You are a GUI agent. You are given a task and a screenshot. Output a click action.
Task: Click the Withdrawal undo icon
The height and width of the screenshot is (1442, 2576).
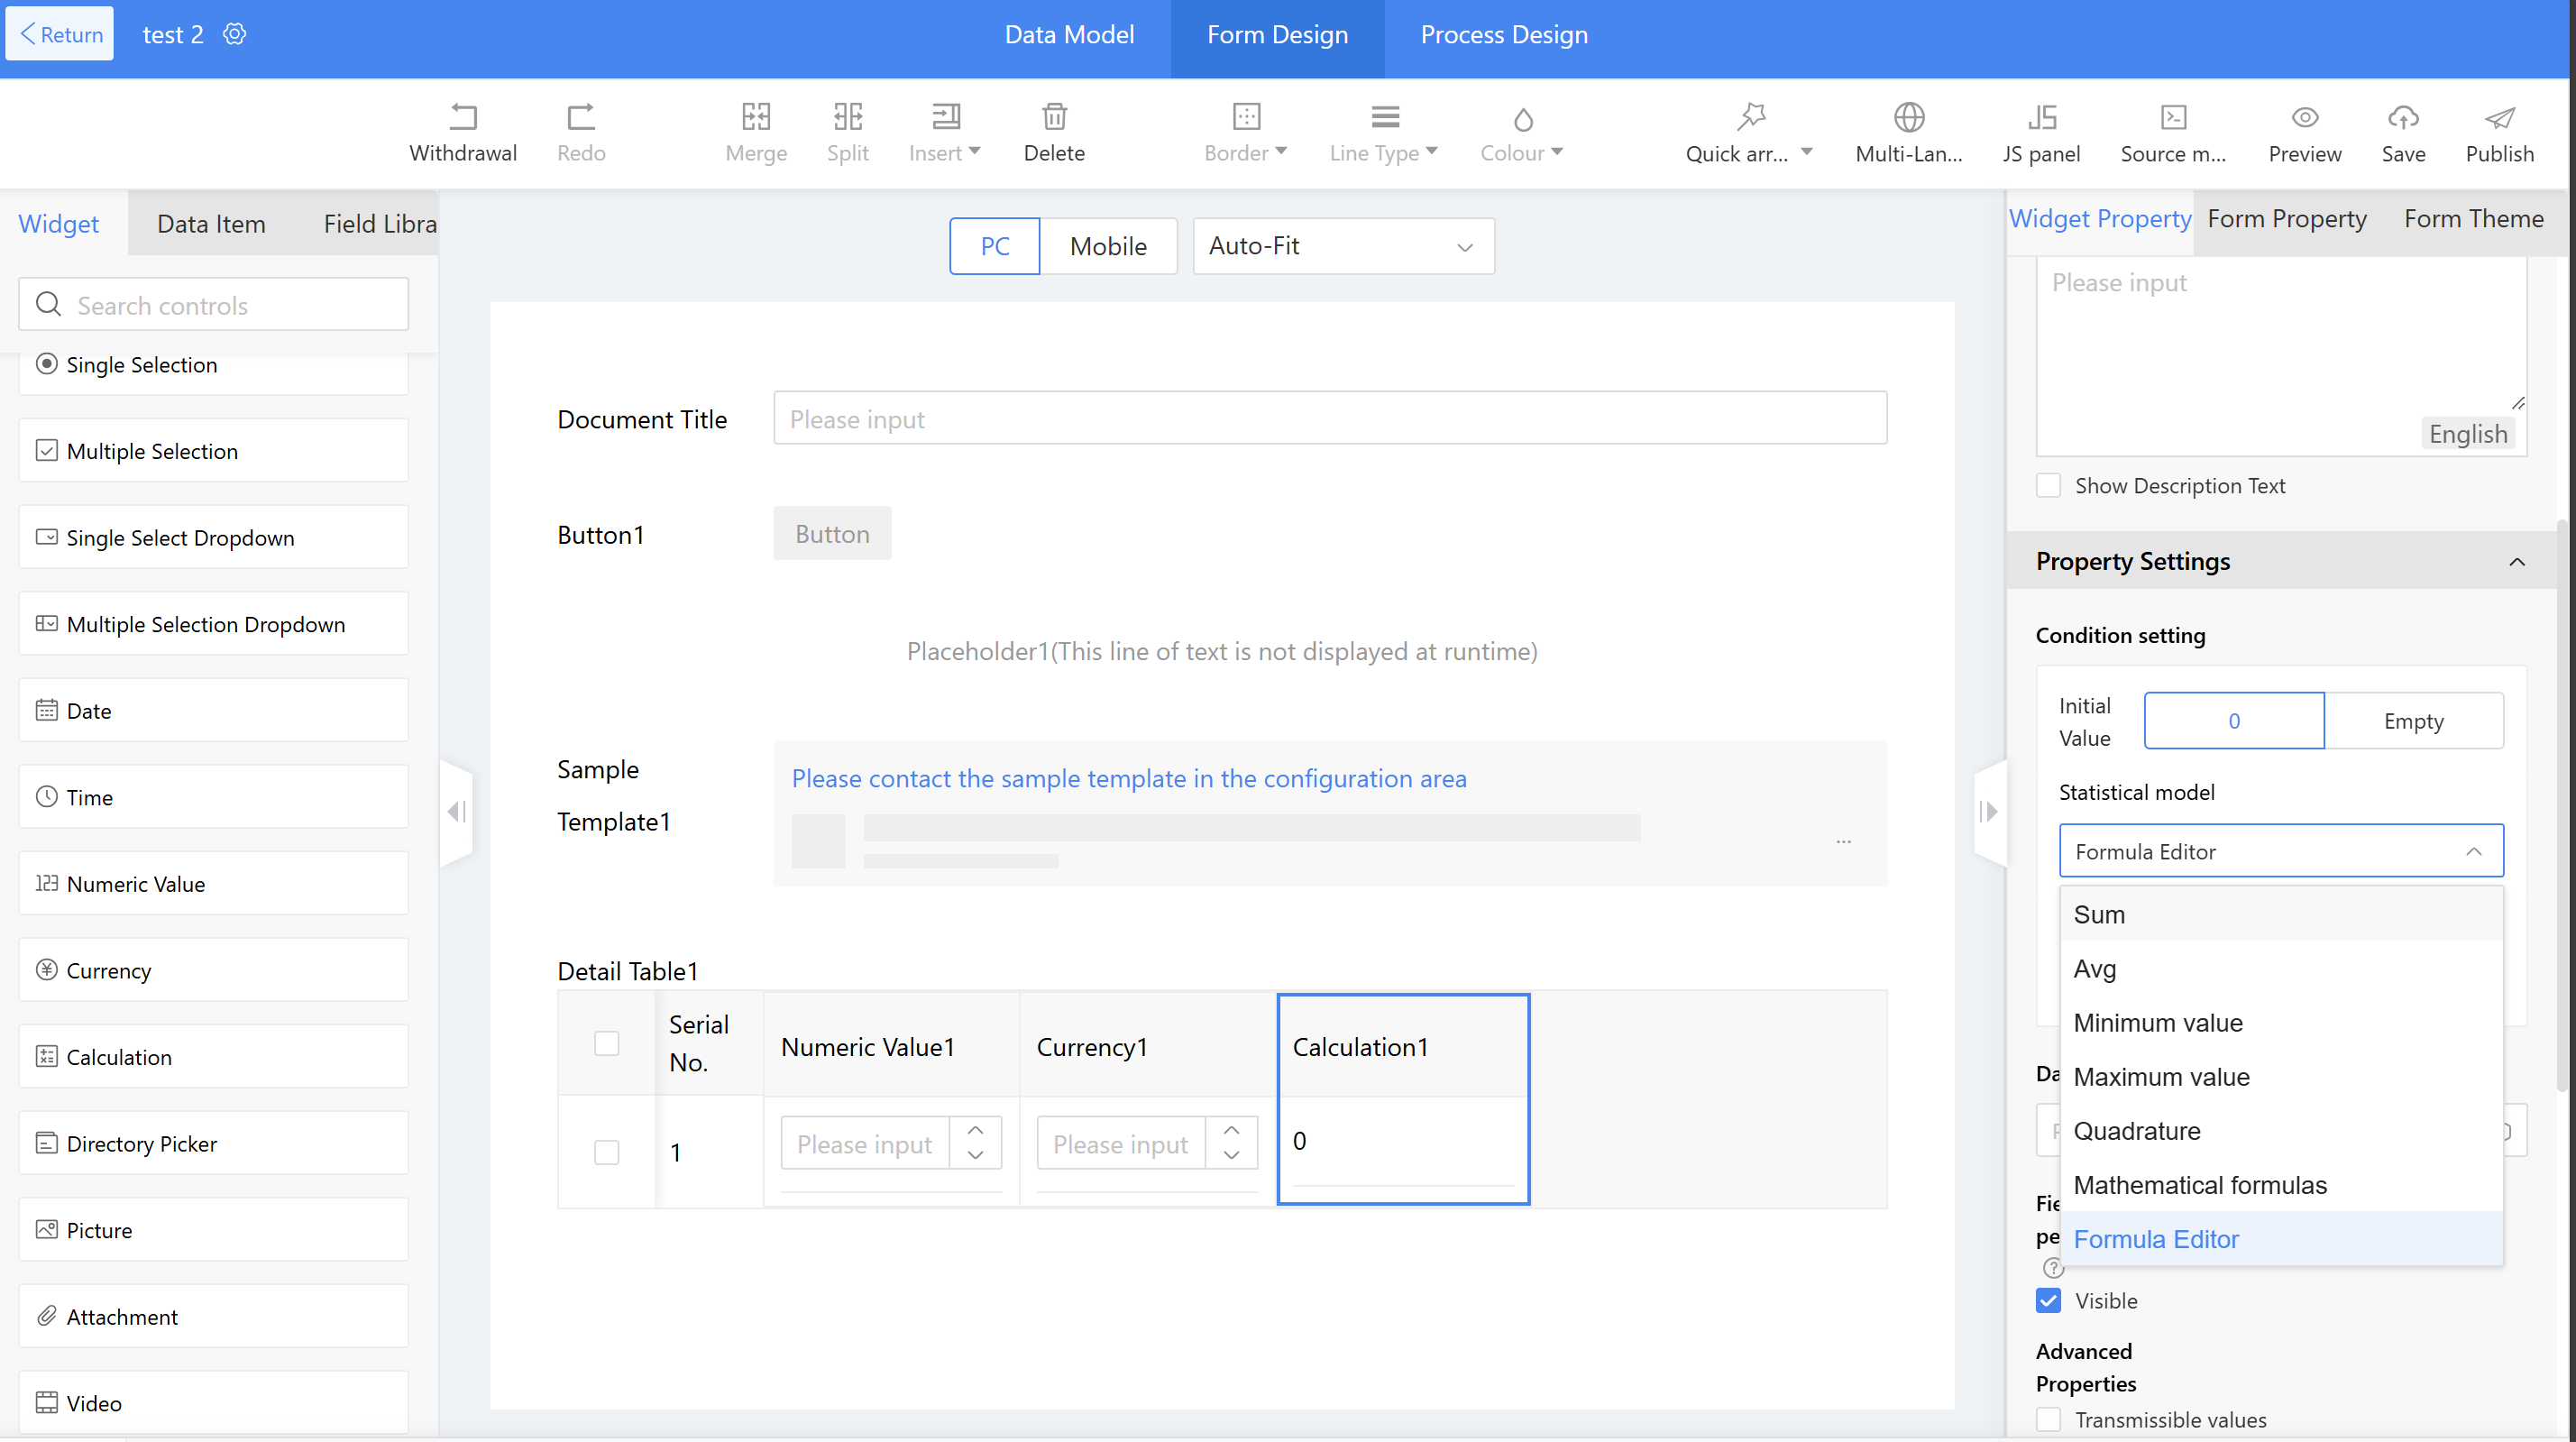[463, 118]
